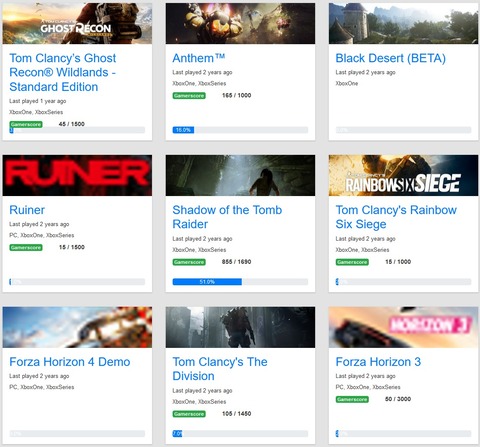Click the '105 / 1450' score on The Division
480x447 pixels.
236,414
